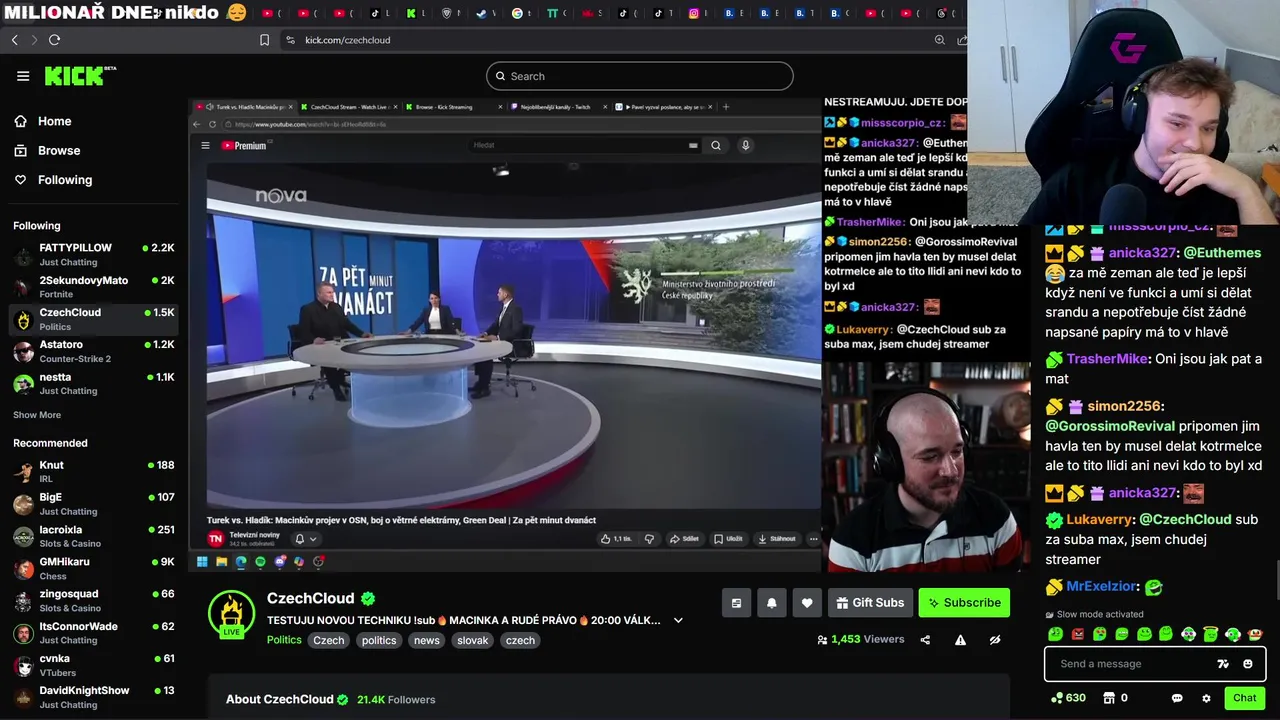Screen dimensions: 1280x720
Task: Reload the page with the browser refresh icon
Action: [54, 40]
